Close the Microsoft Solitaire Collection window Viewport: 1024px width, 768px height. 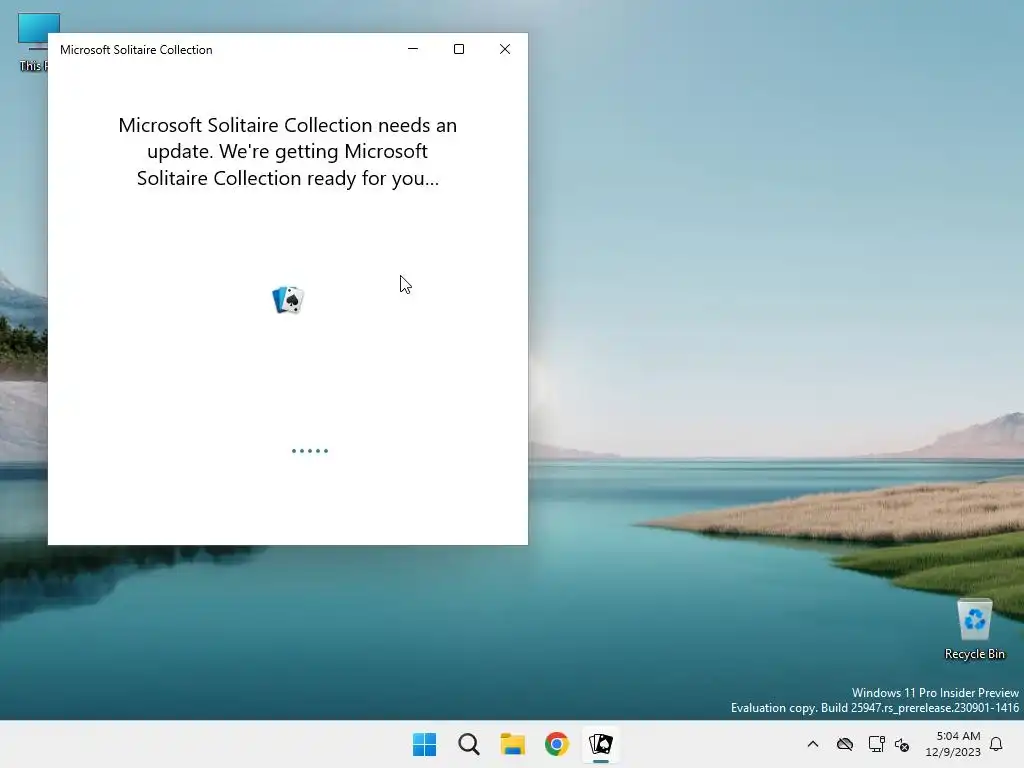click(x=505, y=49)
